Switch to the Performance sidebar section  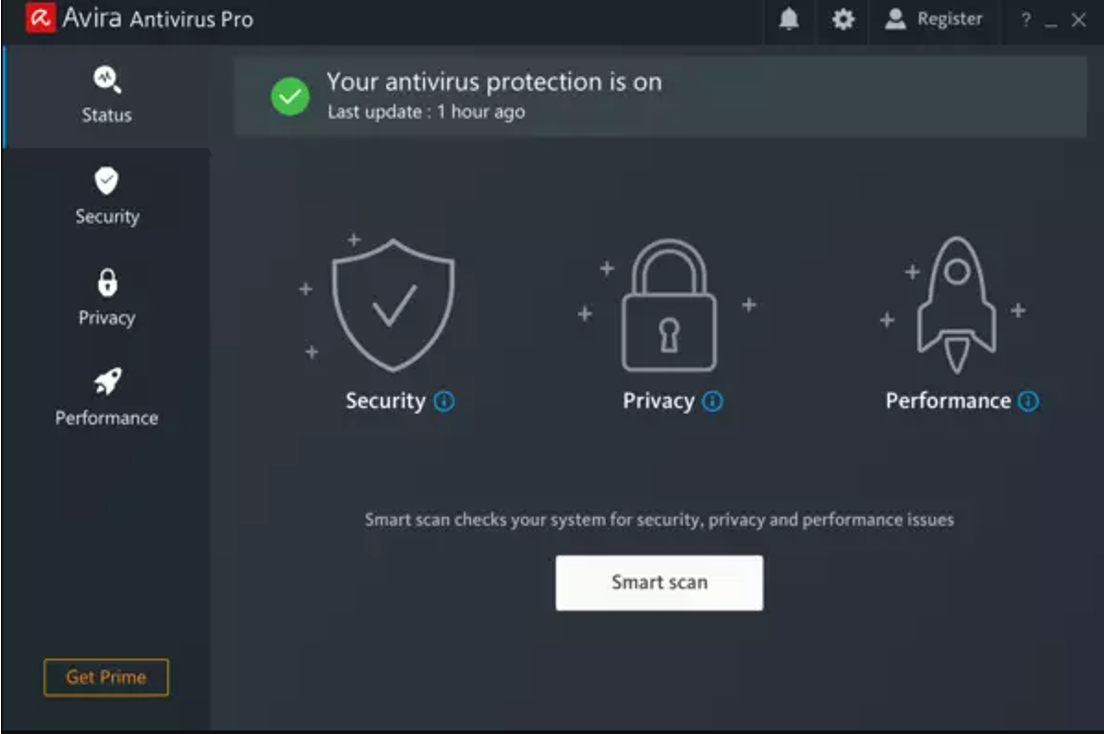[106, 398]
